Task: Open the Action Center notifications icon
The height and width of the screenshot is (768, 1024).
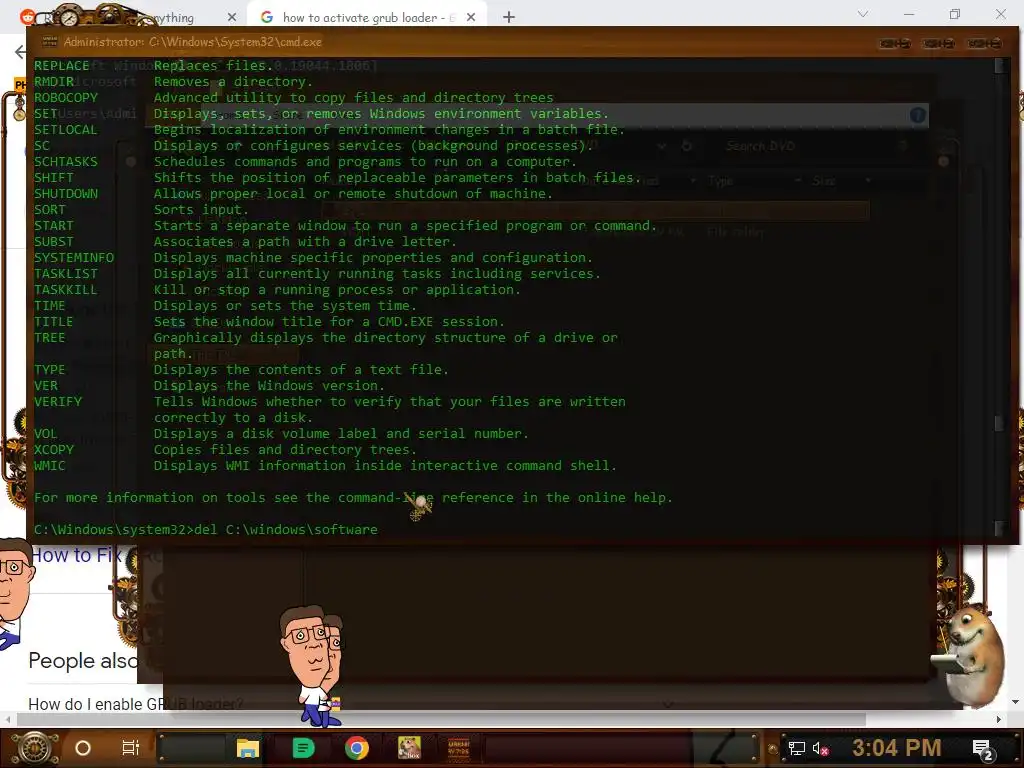Action: pos(982,749)
